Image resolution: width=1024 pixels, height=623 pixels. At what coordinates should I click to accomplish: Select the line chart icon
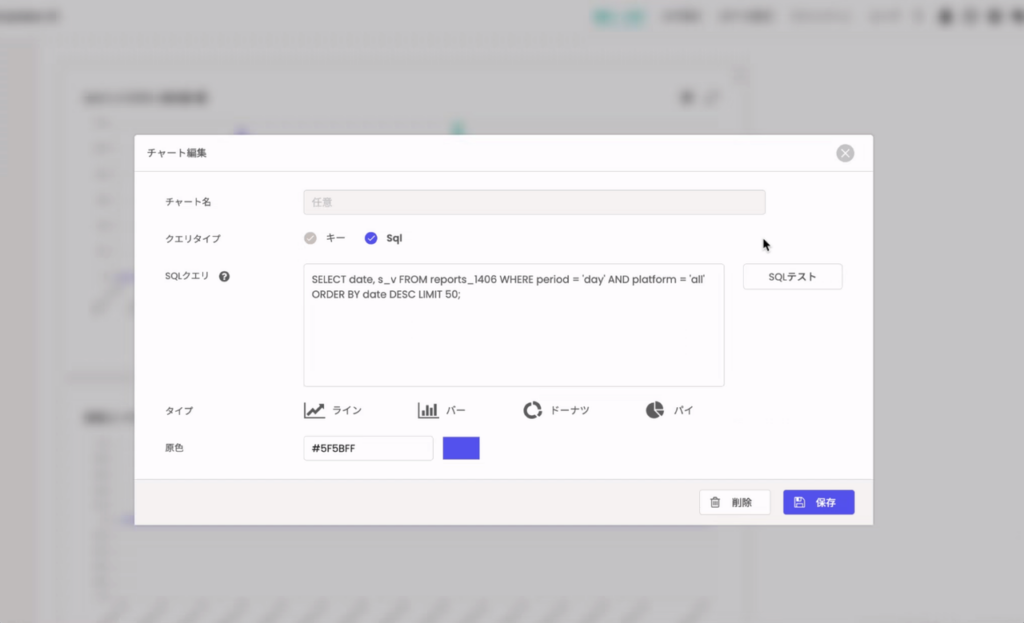[315, 410]
